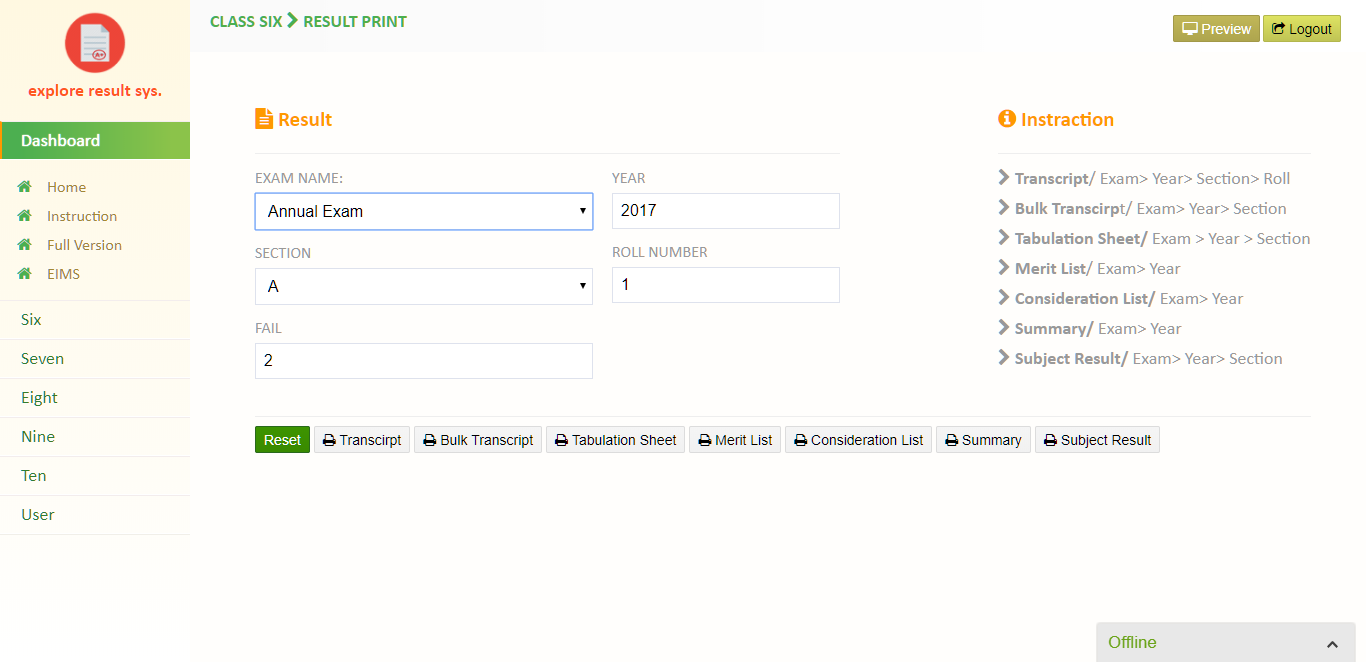Click into the Year input field
The image size is (1366, 662).
tap(725, 211)
